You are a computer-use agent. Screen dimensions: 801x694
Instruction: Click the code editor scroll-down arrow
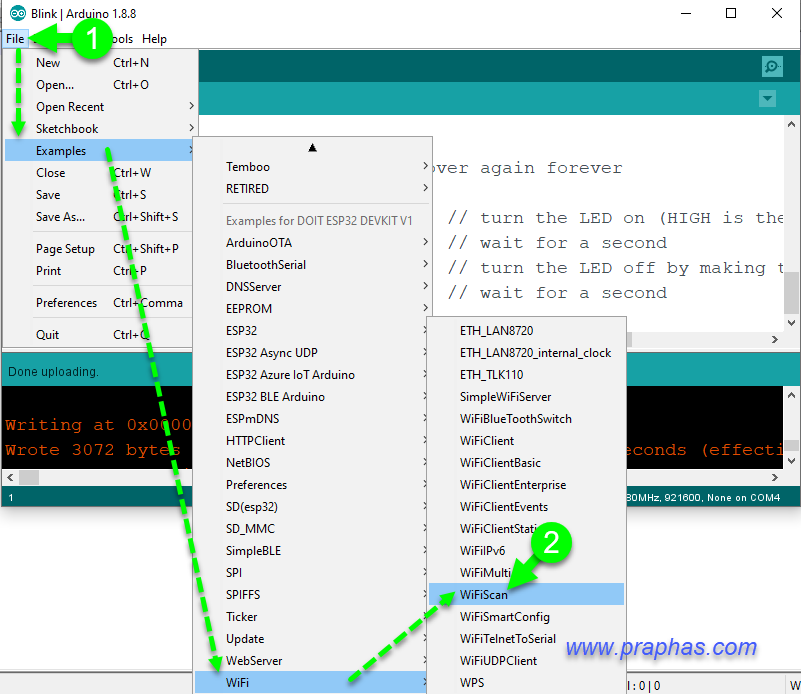[791, 322]
